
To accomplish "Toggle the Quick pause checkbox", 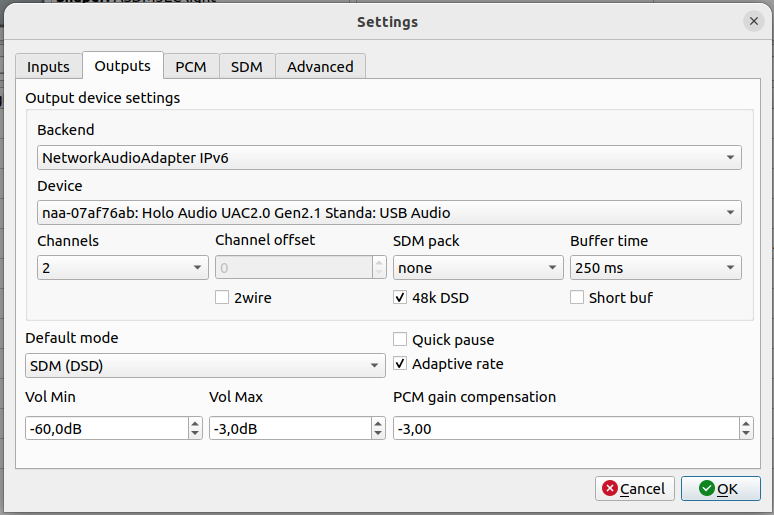I will point(401,340).
